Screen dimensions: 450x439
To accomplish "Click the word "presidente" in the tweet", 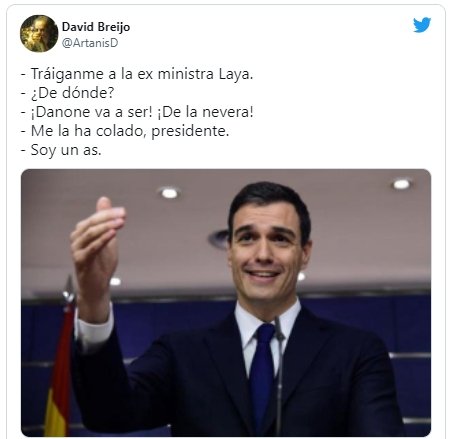I will 190,131.
